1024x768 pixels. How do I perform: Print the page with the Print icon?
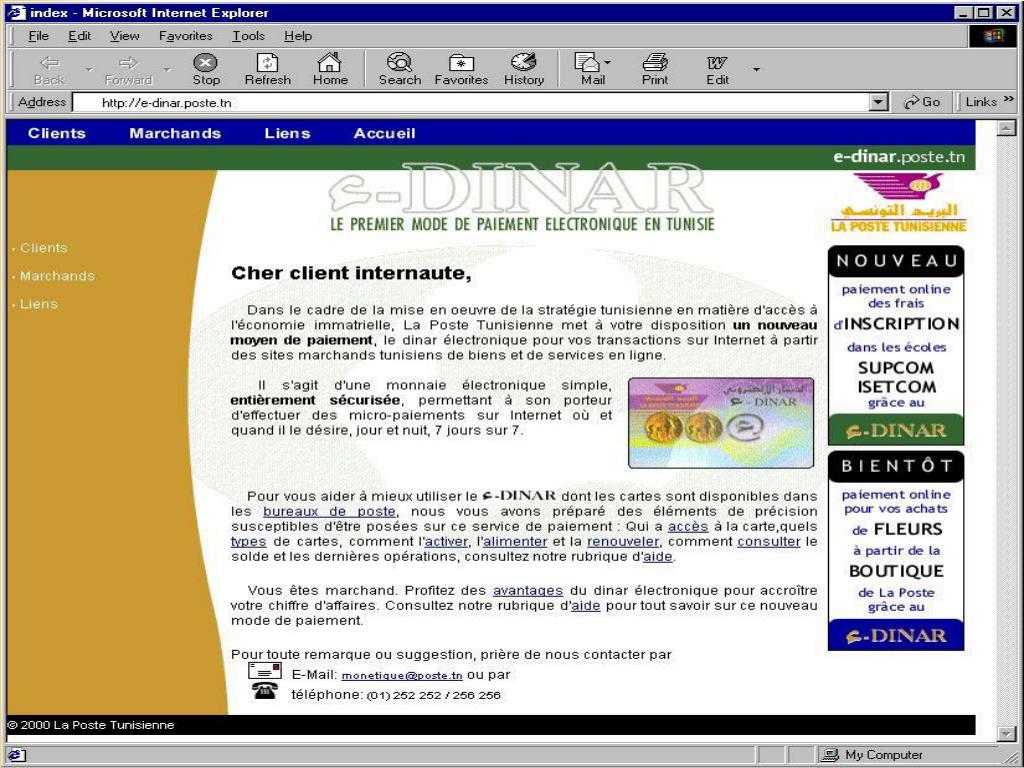tap(654, 69)
